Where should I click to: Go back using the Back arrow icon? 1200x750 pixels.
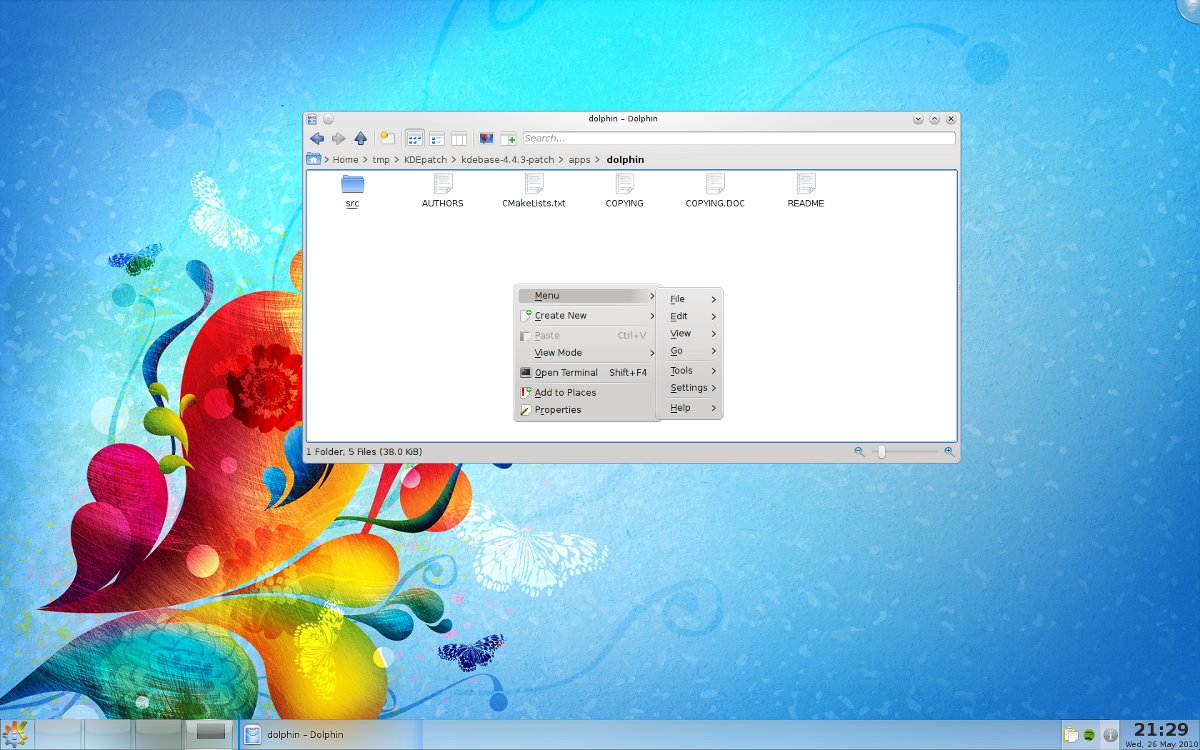click(317, 138)
